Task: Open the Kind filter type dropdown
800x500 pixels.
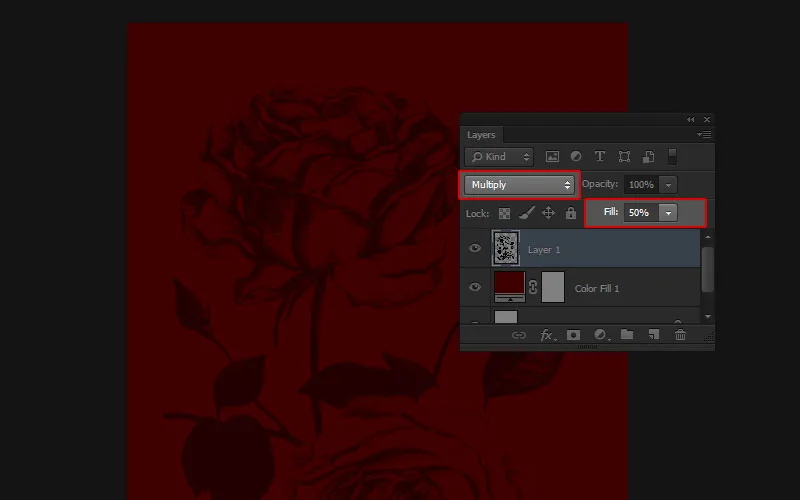Action: (499, 157)
